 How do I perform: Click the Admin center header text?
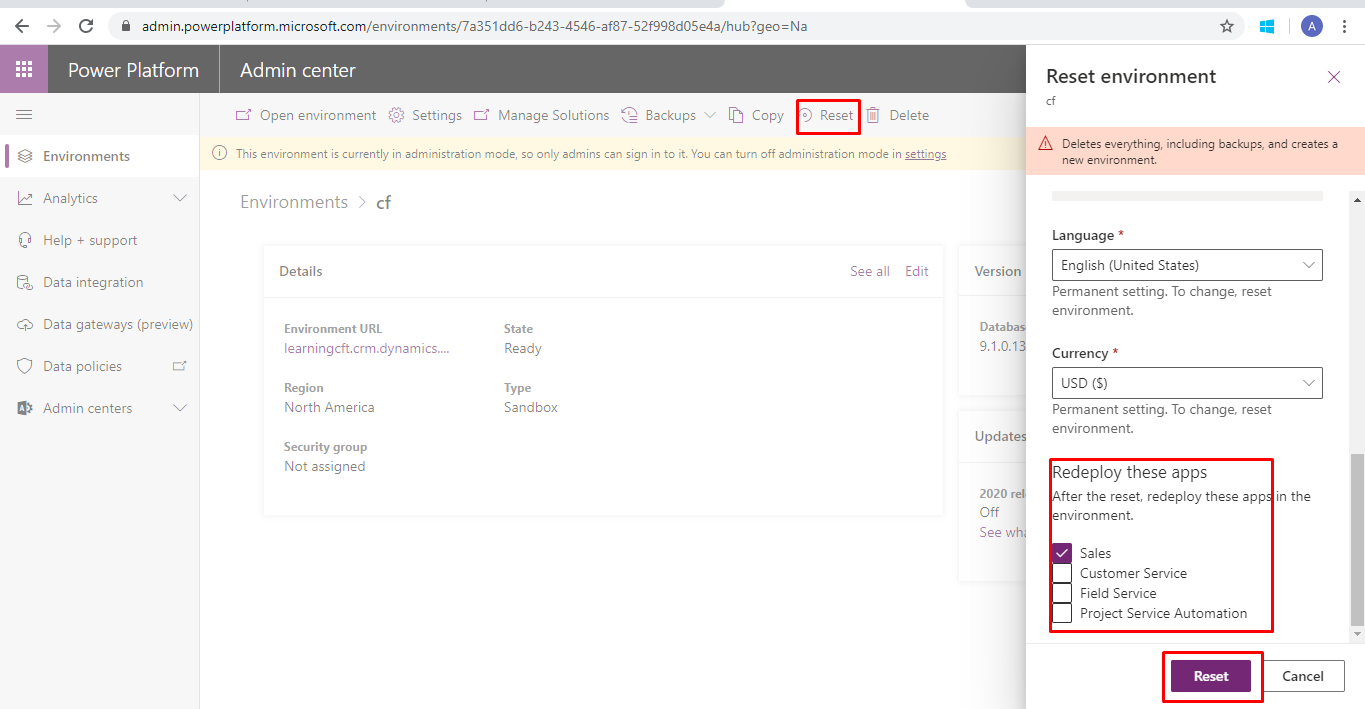click(x=298, y=70)
